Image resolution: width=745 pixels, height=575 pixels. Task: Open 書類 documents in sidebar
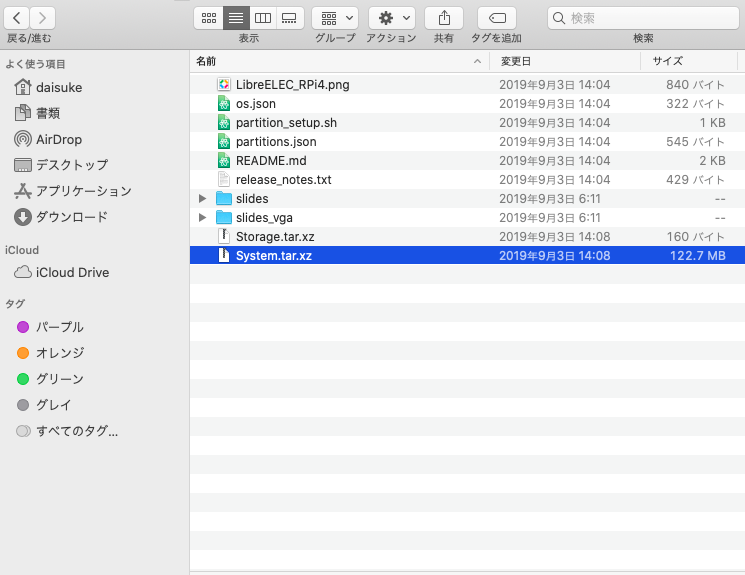coord(37,113)
